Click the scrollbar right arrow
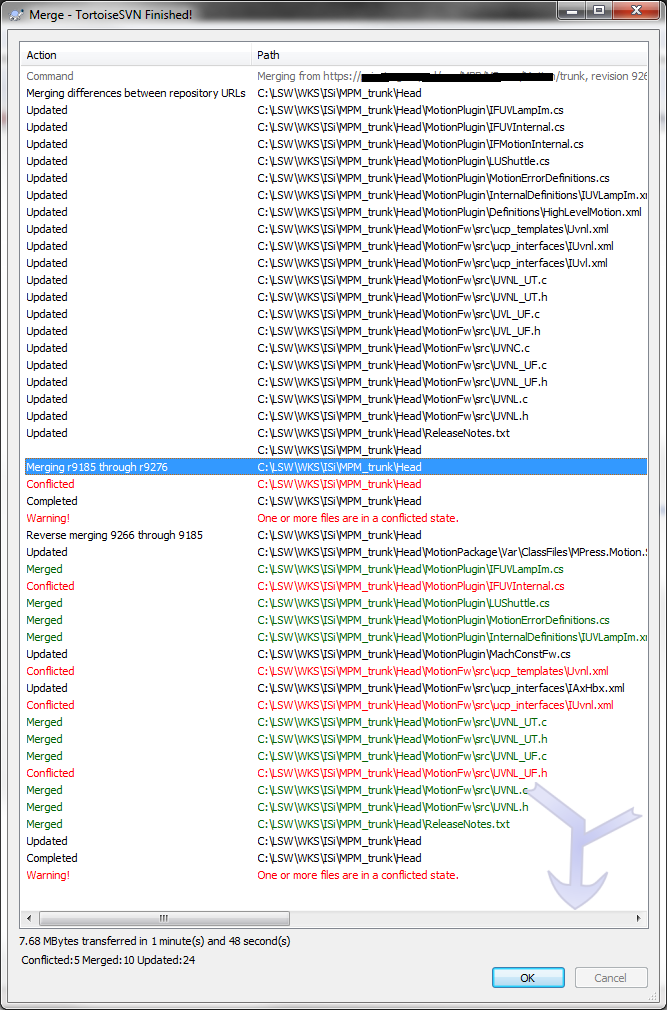This screenshot has height=1010, width=667. point(639,918)
